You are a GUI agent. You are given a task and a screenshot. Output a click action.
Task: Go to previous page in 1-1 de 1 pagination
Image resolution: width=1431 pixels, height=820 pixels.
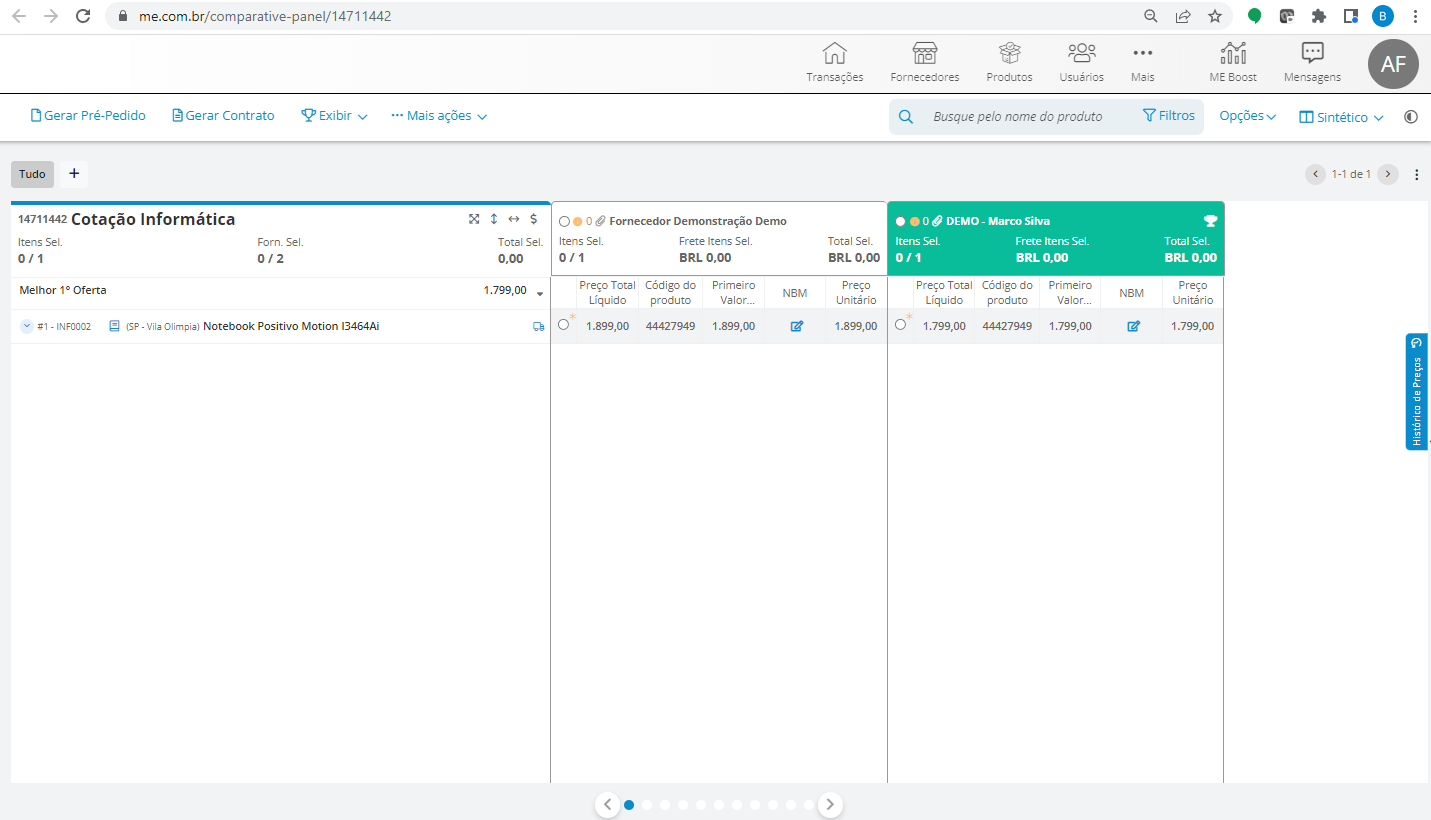[1316, 174]
